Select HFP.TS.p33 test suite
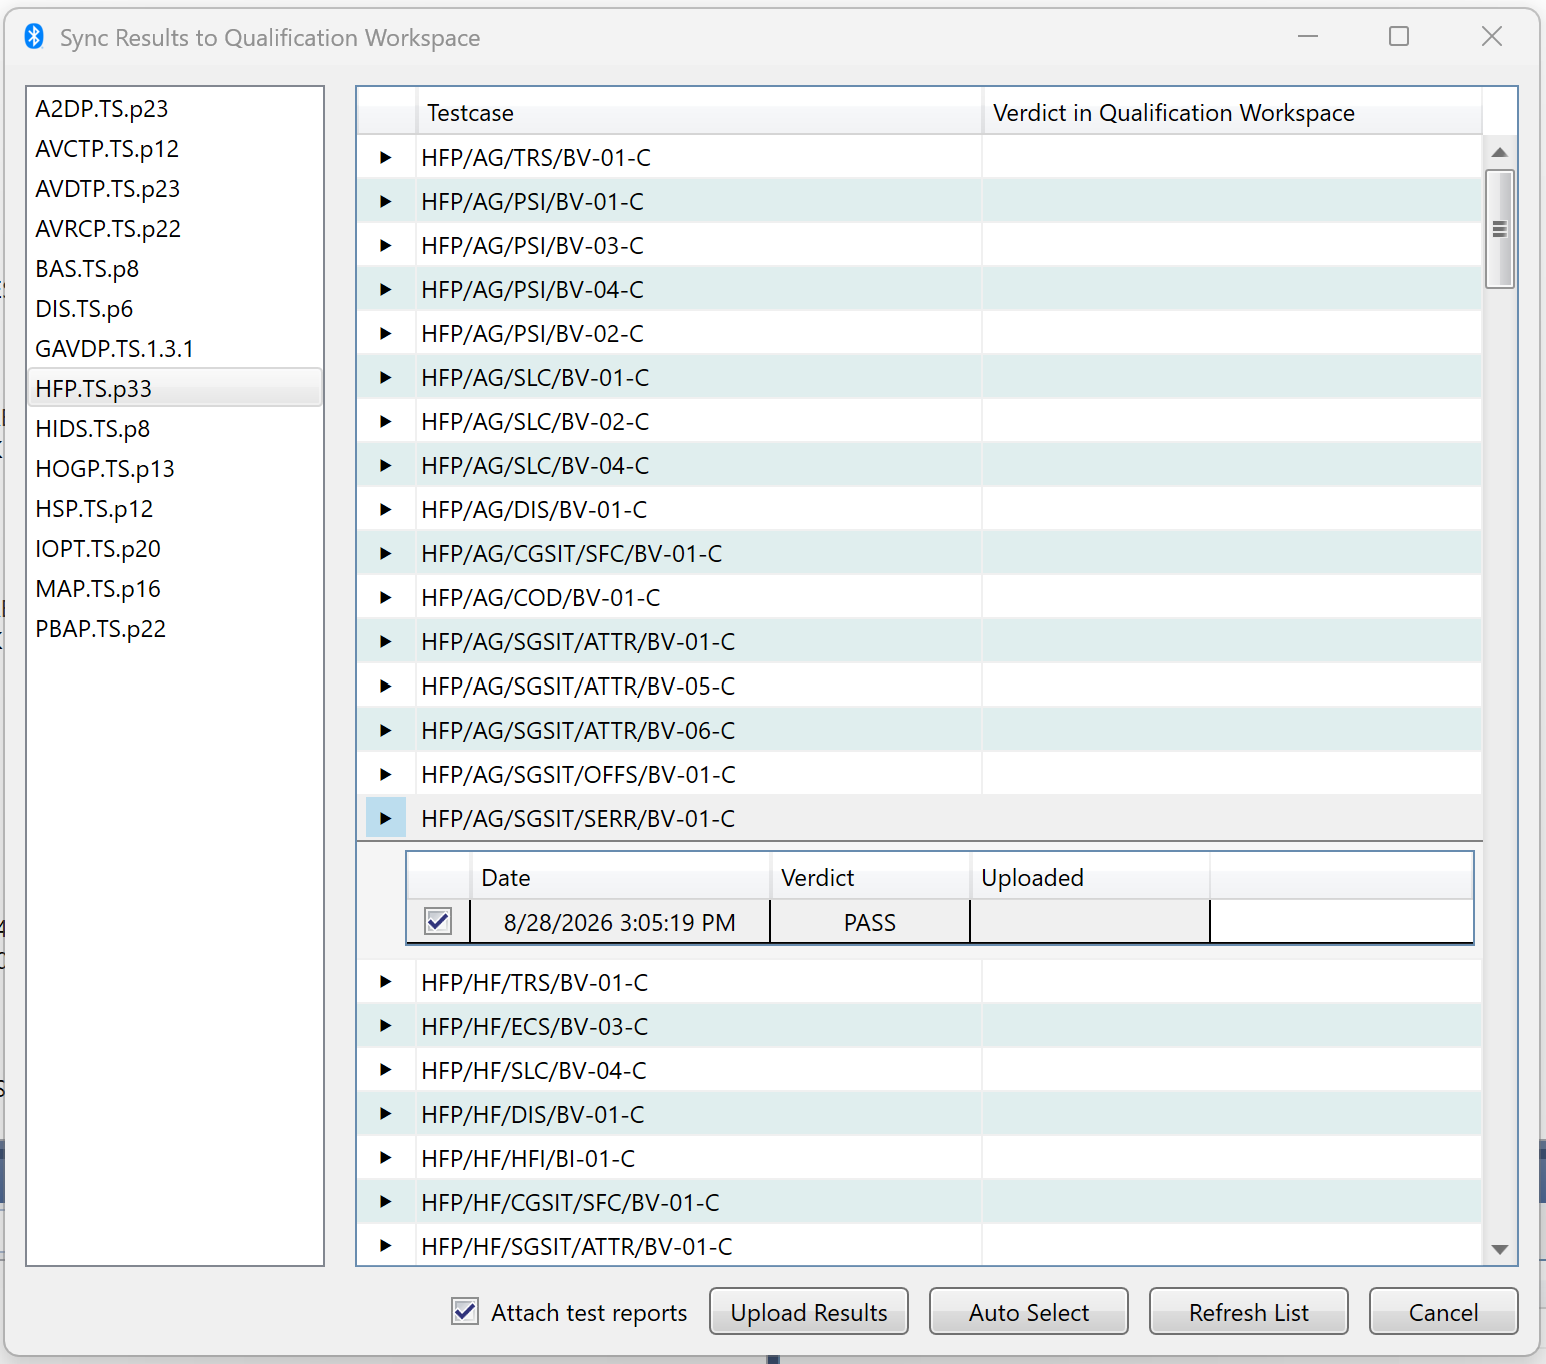This screenshot has height=1364, width=1546. click(x=175, y=388)
